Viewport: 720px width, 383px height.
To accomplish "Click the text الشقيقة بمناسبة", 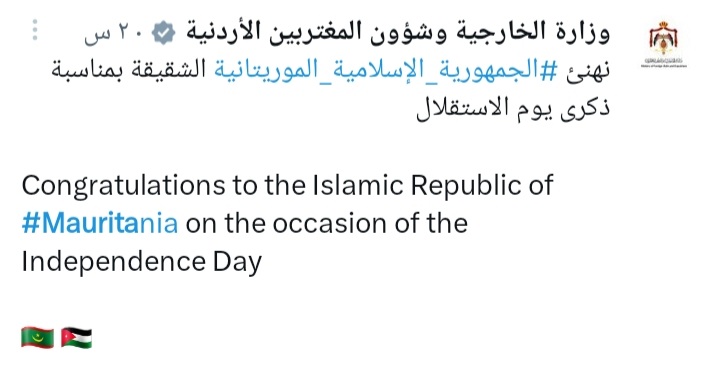I will 128,70.
